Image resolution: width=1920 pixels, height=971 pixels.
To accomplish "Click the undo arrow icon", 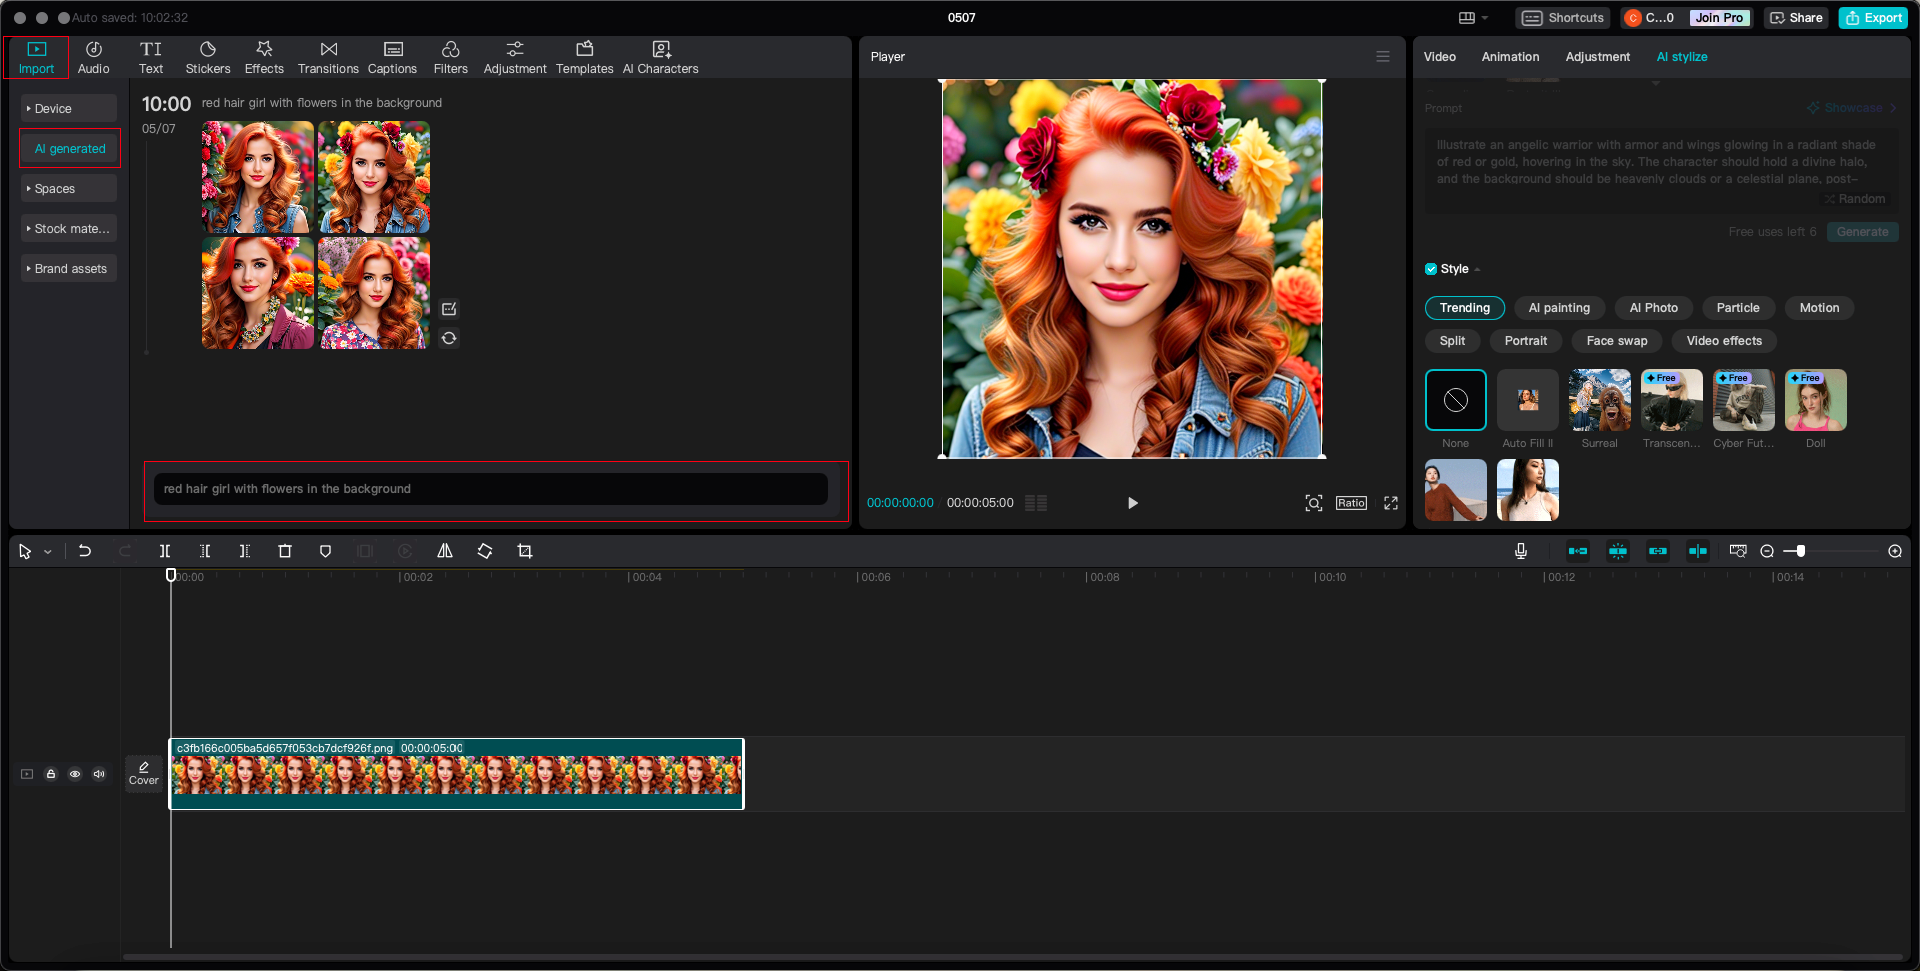I will pos(85,551).
